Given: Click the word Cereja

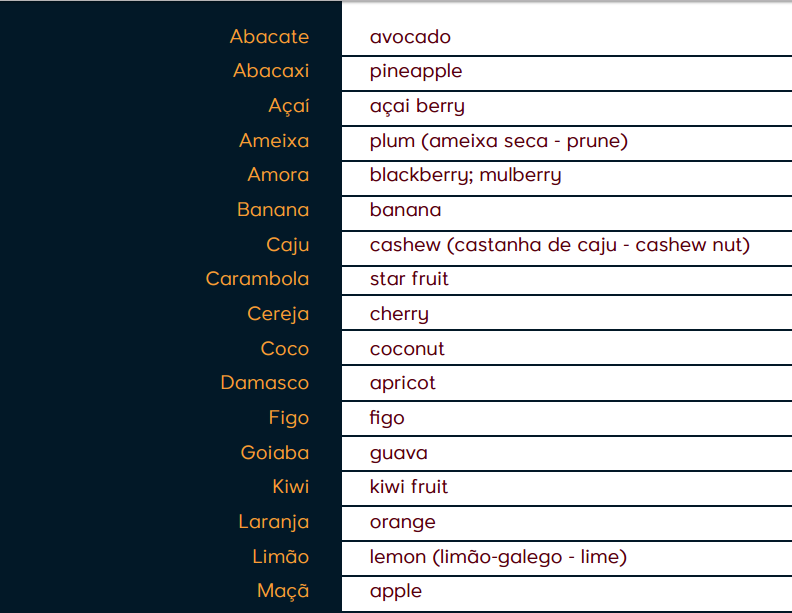Looking at the screenshot, I should point(278,314).
